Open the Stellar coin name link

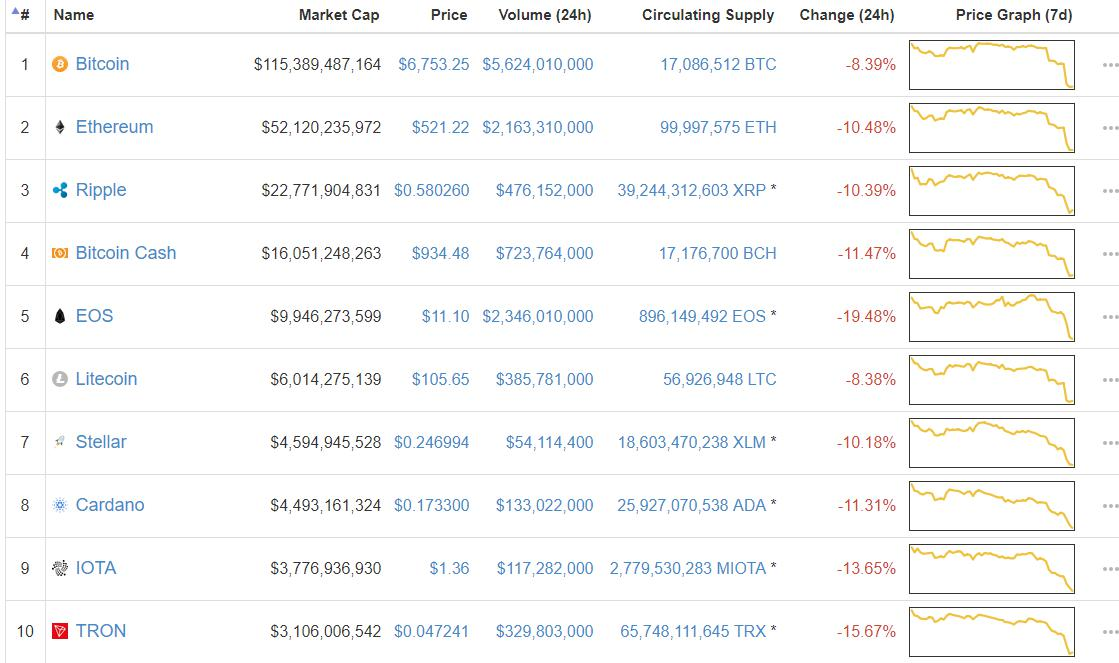pyautogui.click(x=101, y=442)
